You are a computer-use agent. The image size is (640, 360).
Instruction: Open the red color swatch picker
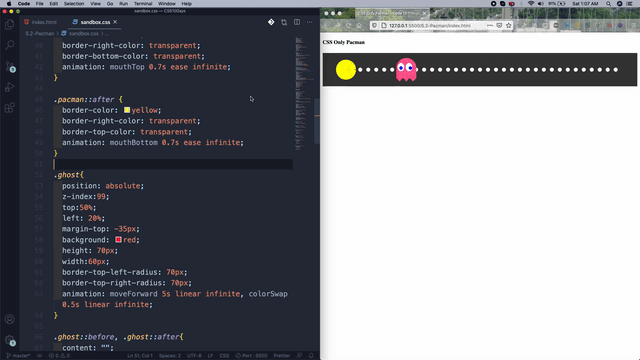[118, 240]
